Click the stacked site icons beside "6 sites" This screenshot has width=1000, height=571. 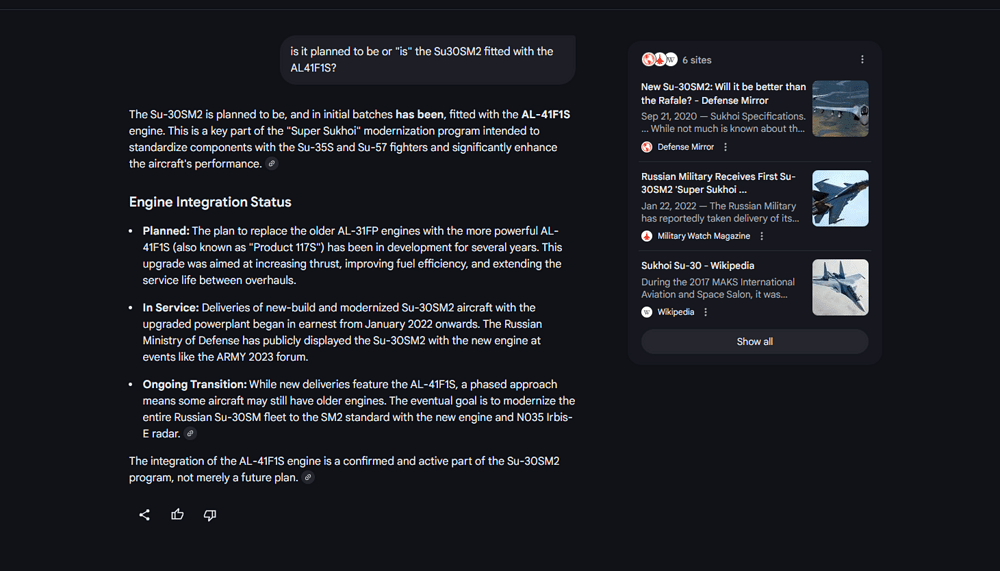coord(659,60)
